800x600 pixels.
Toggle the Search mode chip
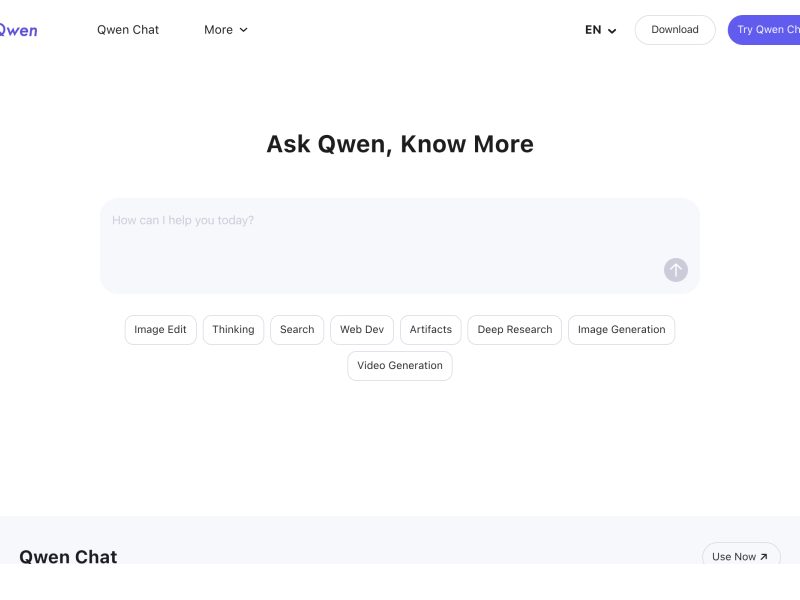click(297, 330)
